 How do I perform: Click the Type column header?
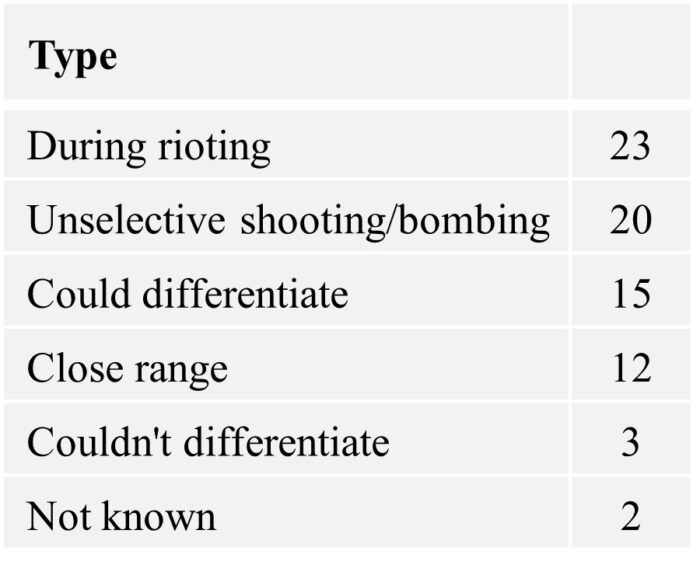(x=73, y=57)
